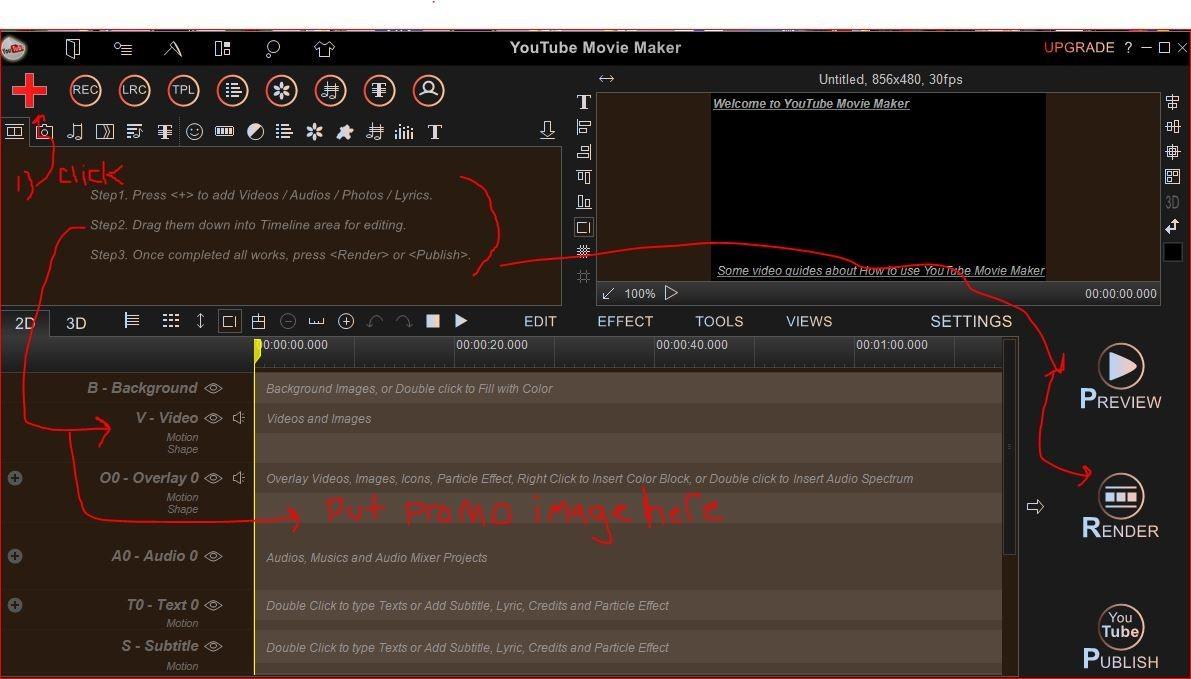Click the preview side T text tool
Image resolution: width=1191 pixels, height=679 pixels.
(583, 102)
